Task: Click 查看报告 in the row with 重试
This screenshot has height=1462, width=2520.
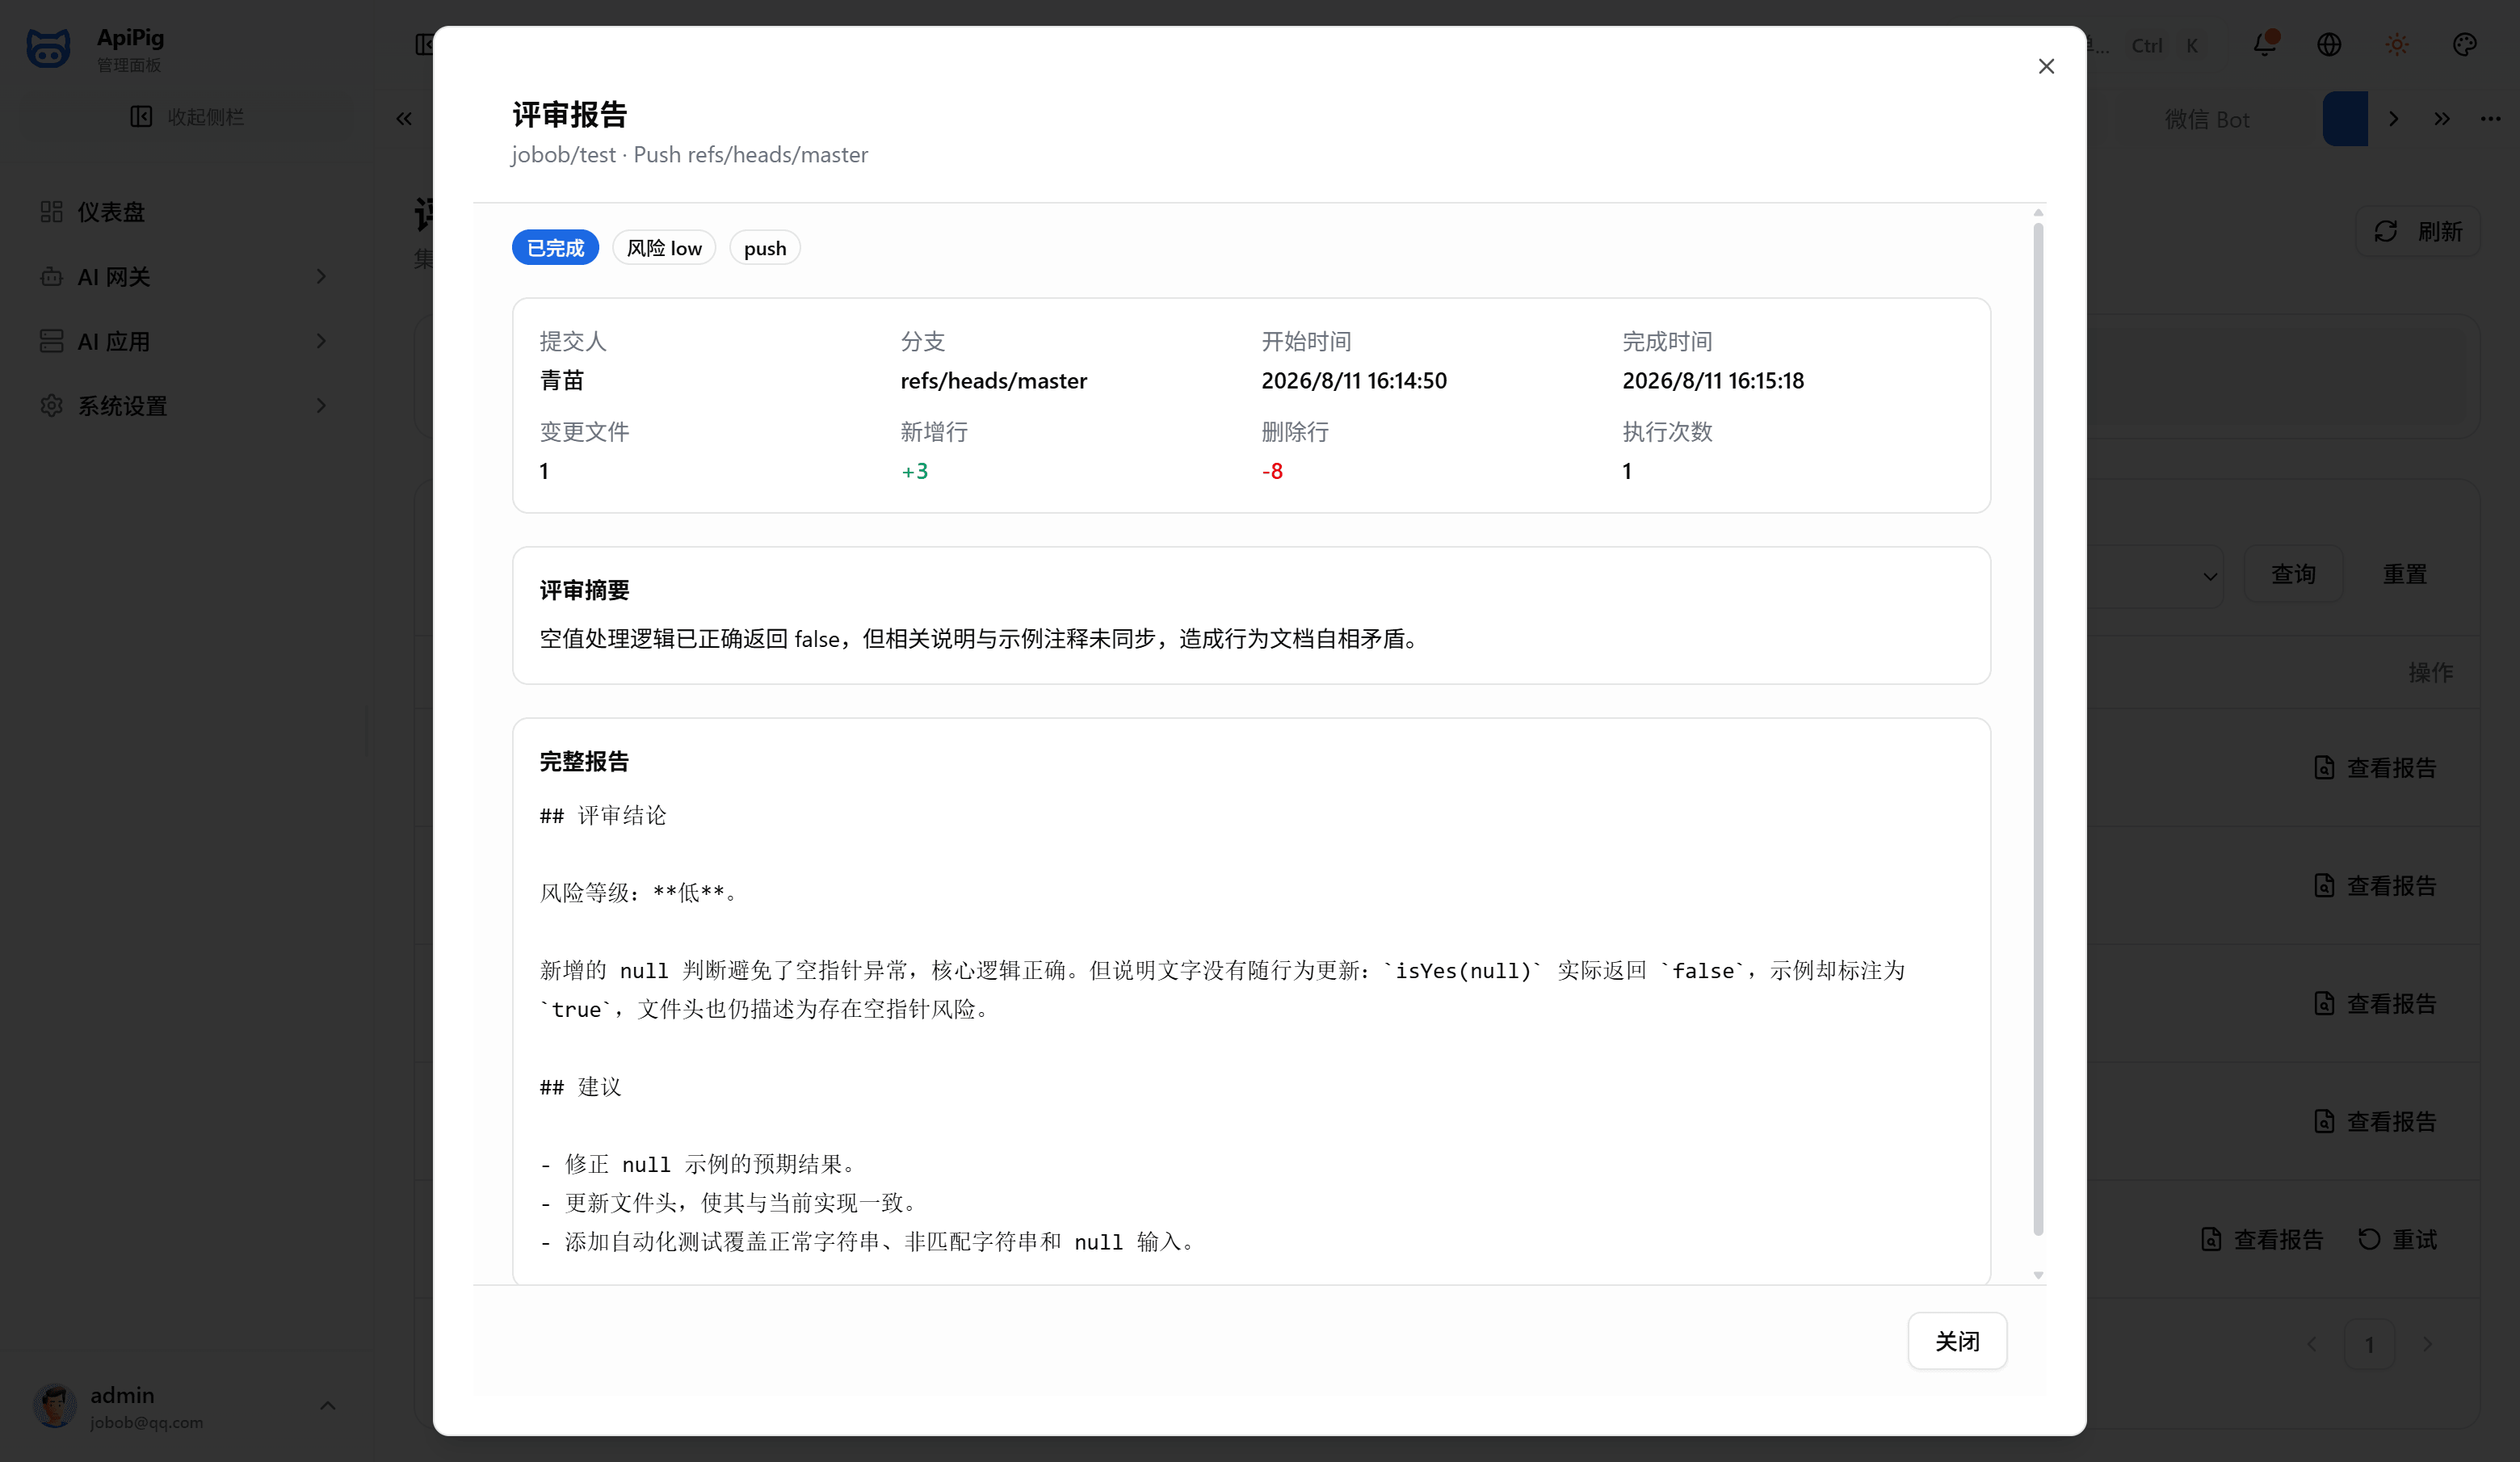Action: pyautogui.click(x=2261, y=1239)
